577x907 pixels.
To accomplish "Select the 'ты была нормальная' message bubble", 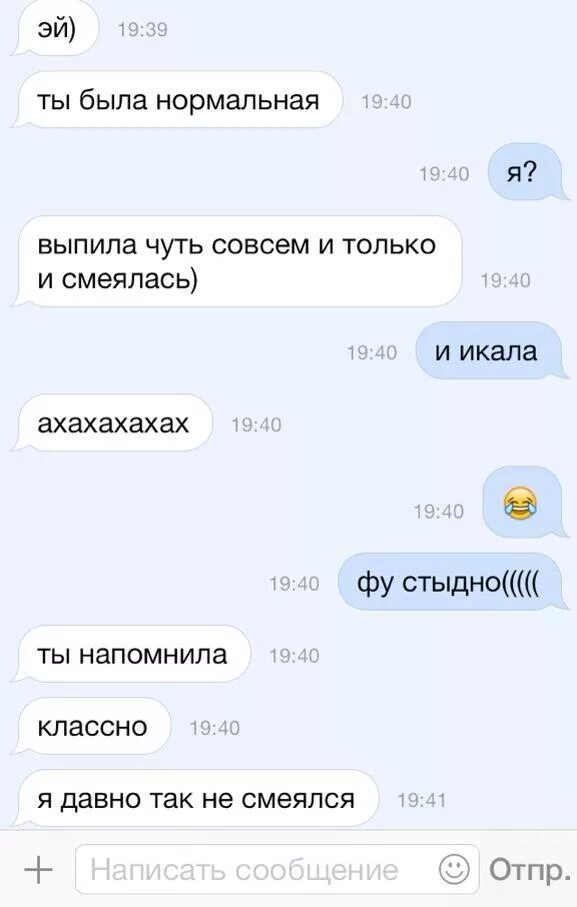I will click(176, 100).
